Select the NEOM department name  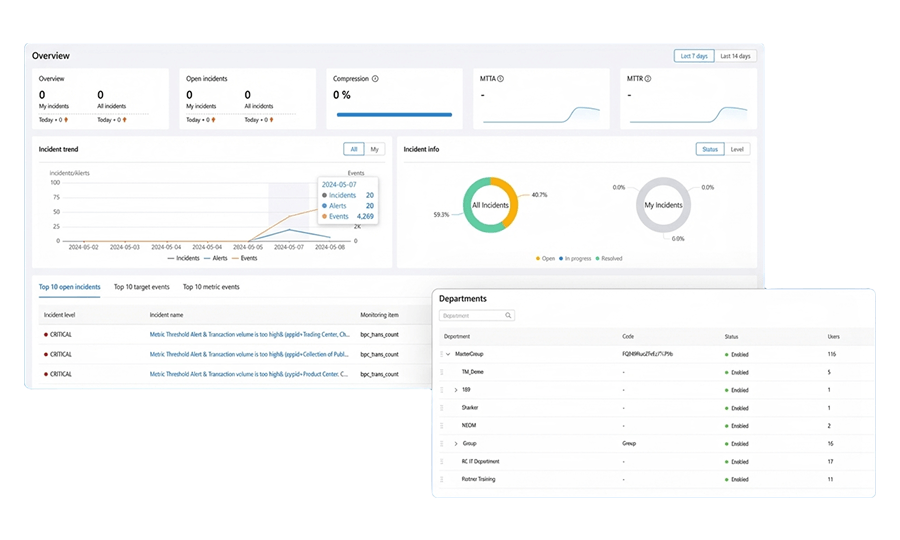pyautogui.click(x=469, y=425)
